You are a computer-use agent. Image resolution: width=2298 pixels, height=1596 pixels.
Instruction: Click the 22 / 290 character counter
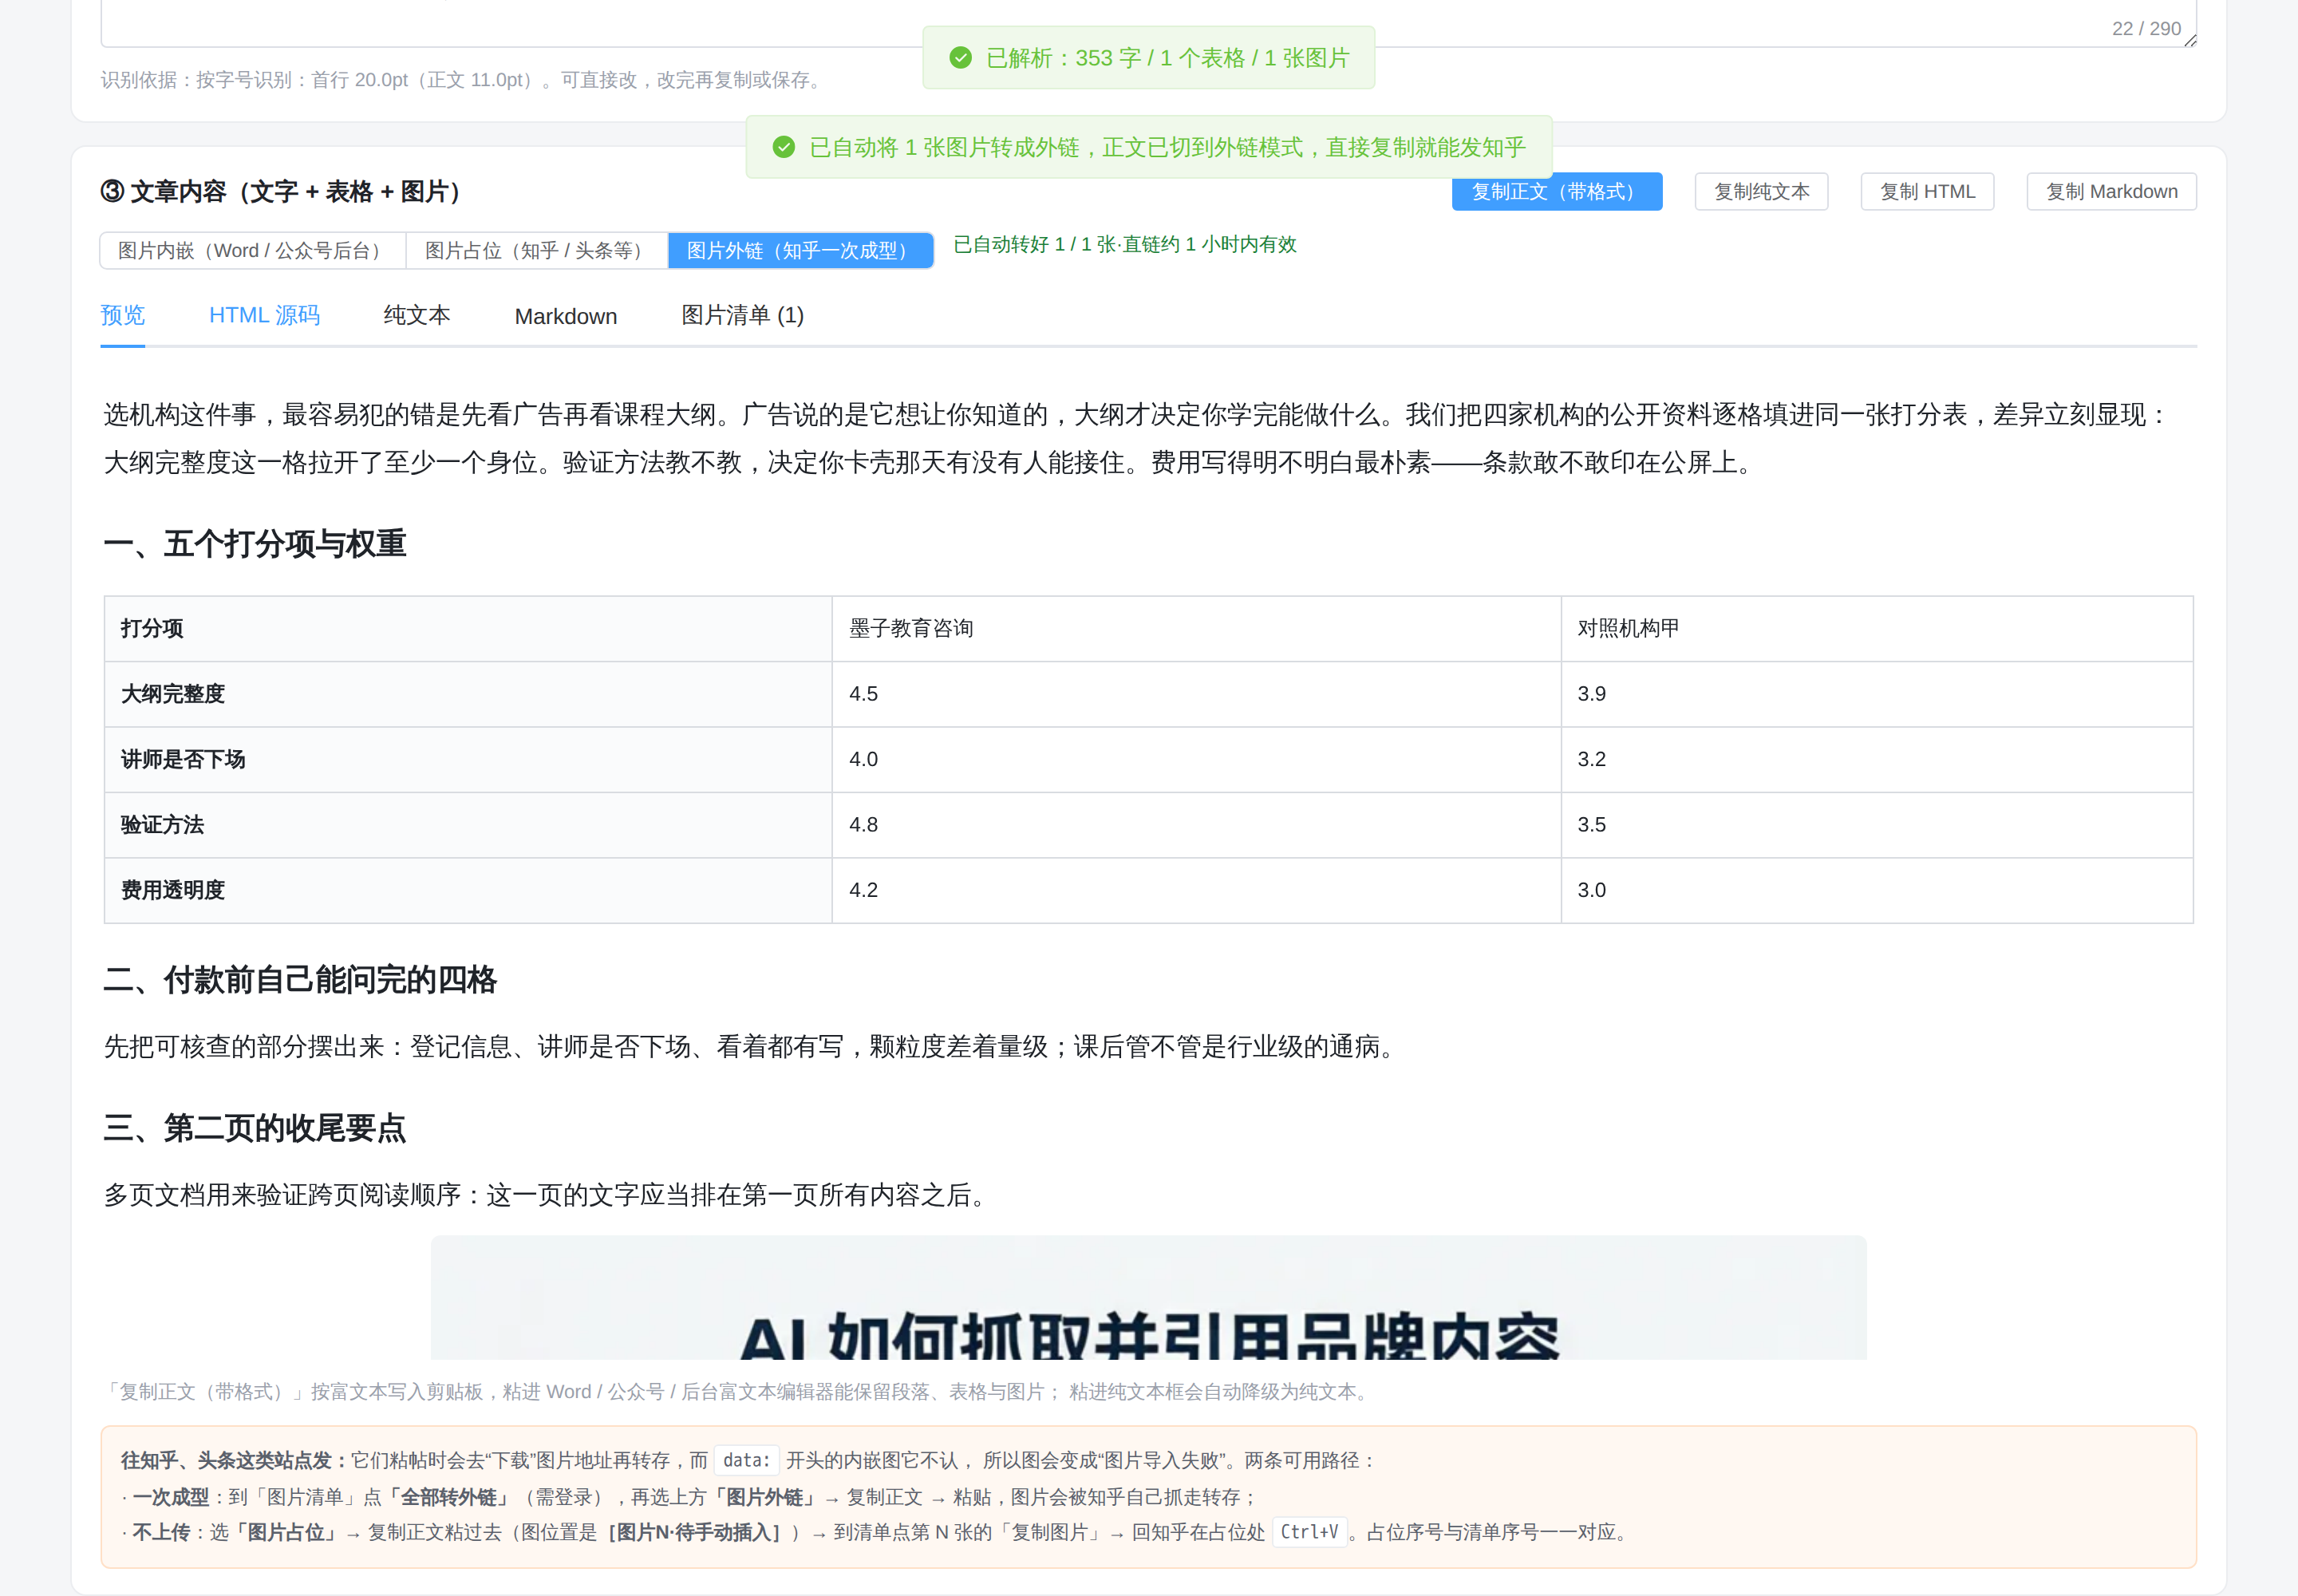pos(2146,28)
